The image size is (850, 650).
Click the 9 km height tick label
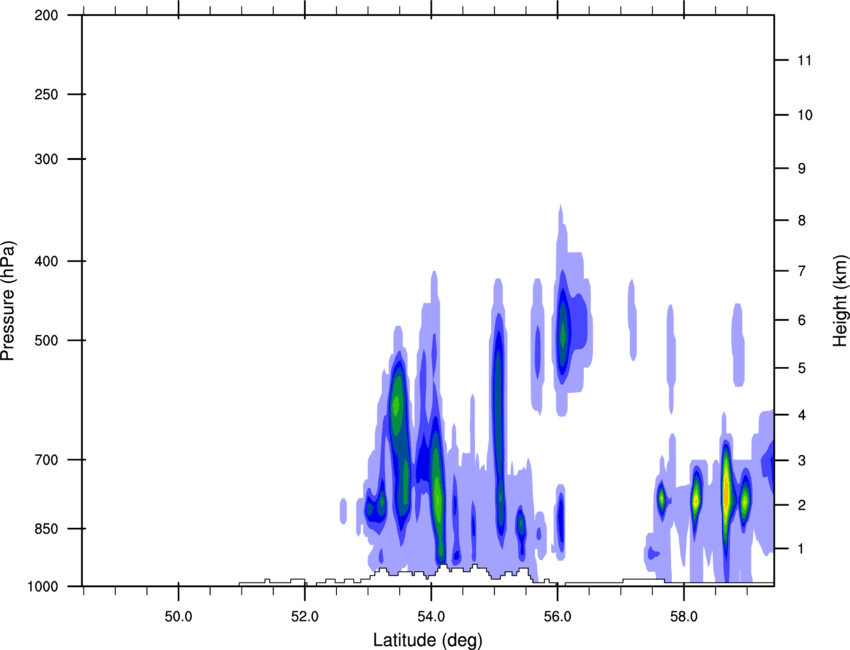(801, 169)
